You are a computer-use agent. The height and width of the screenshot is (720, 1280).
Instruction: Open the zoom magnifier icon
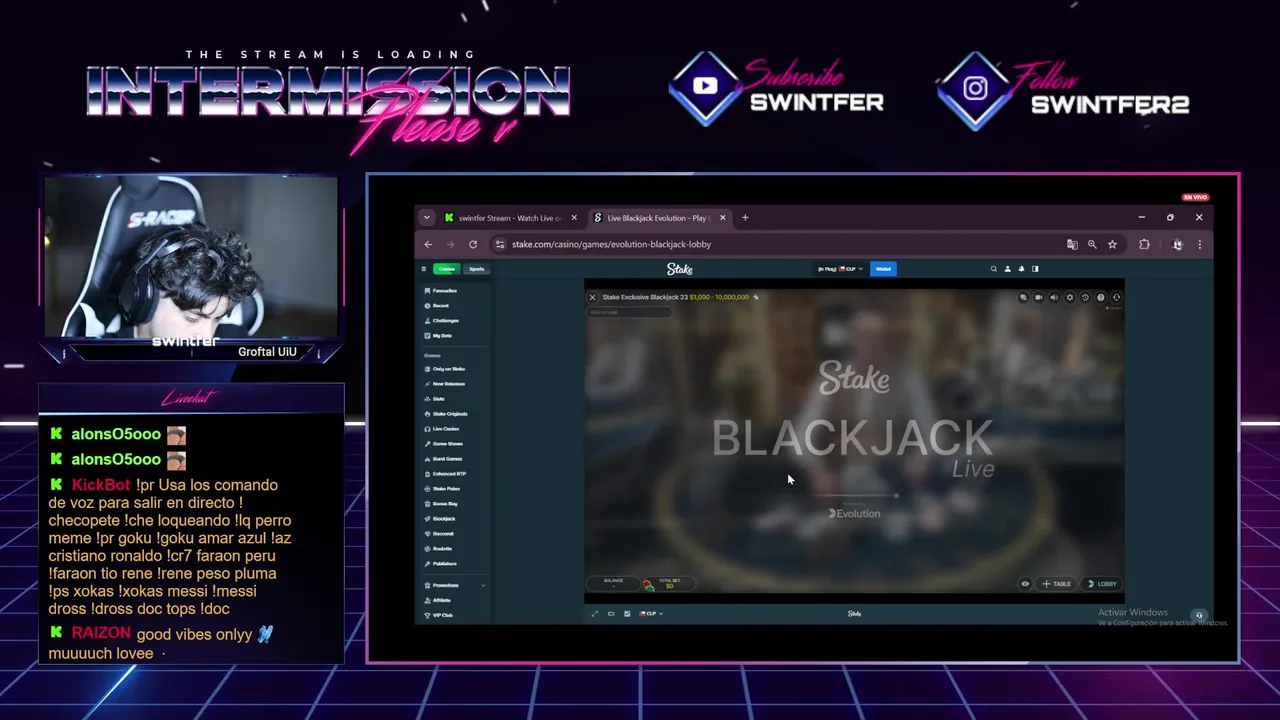[x=1092, y=244]
